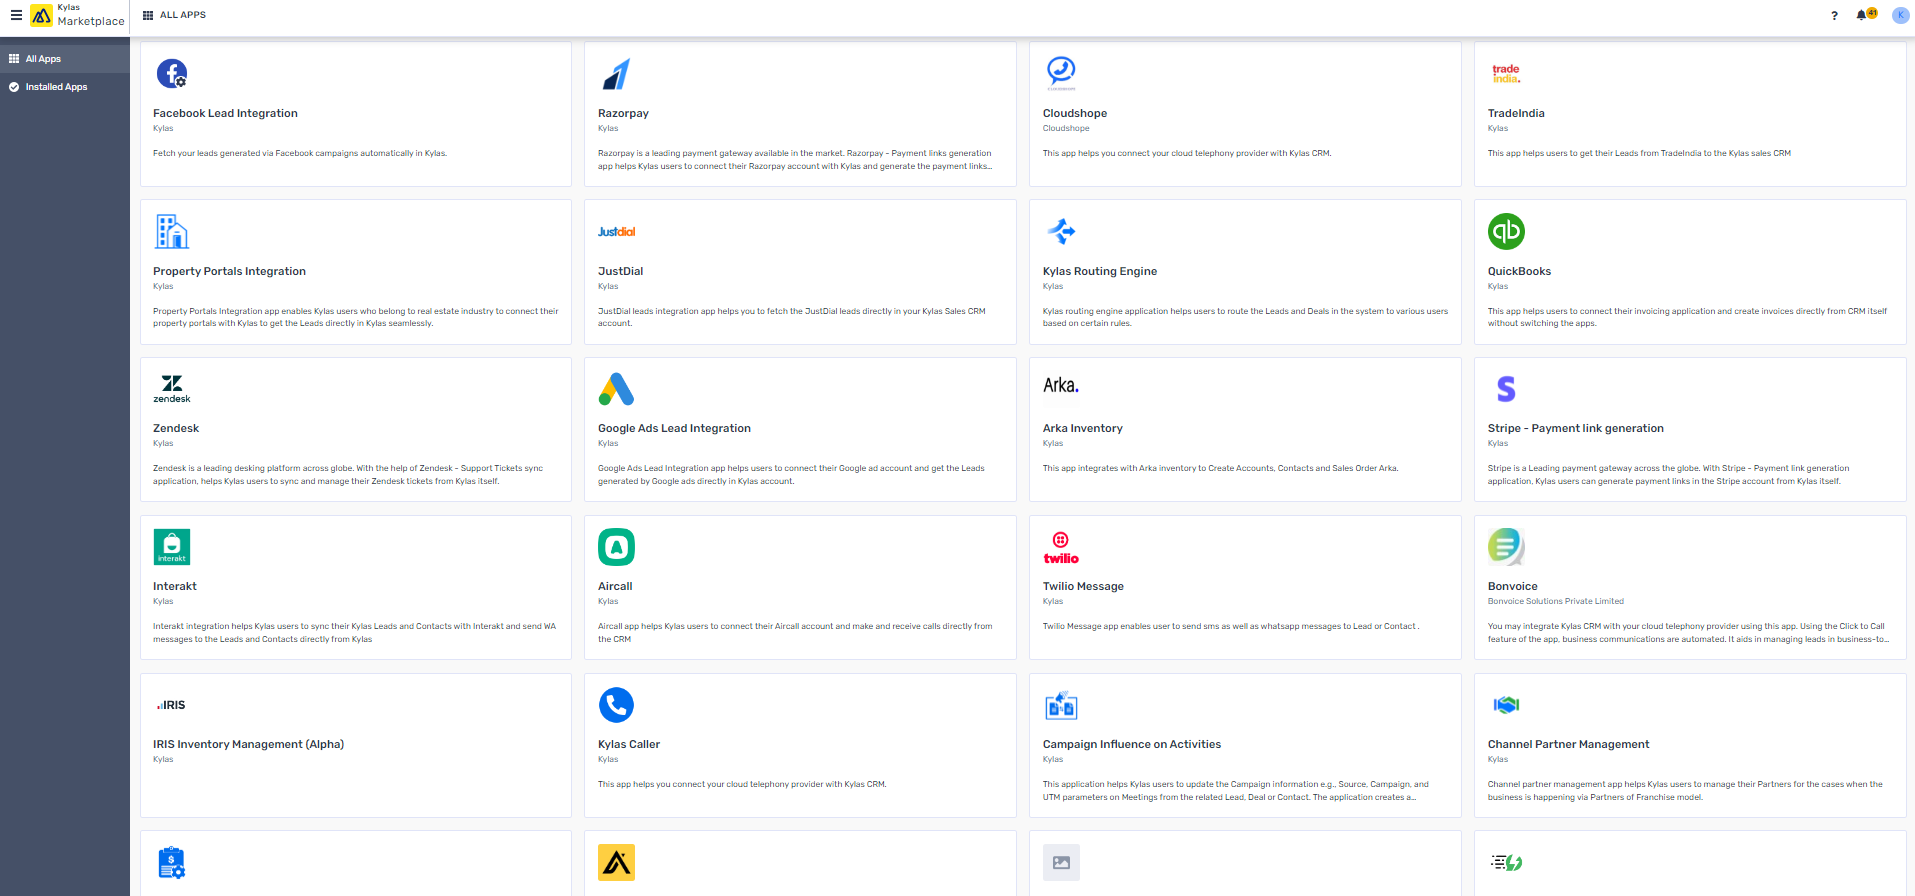The image size is (1915, 896).
Task: Click the Google Ads logo
Action: click(x=616, y=388)
